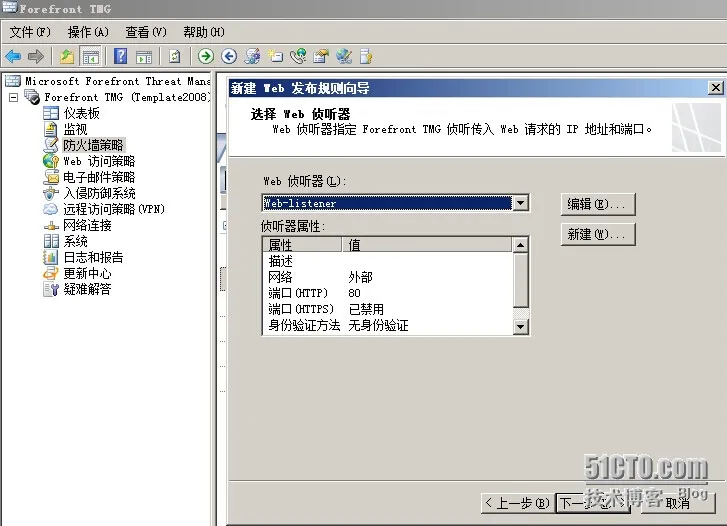Viewport: 727px width, 526px height.
Task: Click the 仪表板 dashboard icon in tree
Action: pyautogui.click(x=51, y=113)
